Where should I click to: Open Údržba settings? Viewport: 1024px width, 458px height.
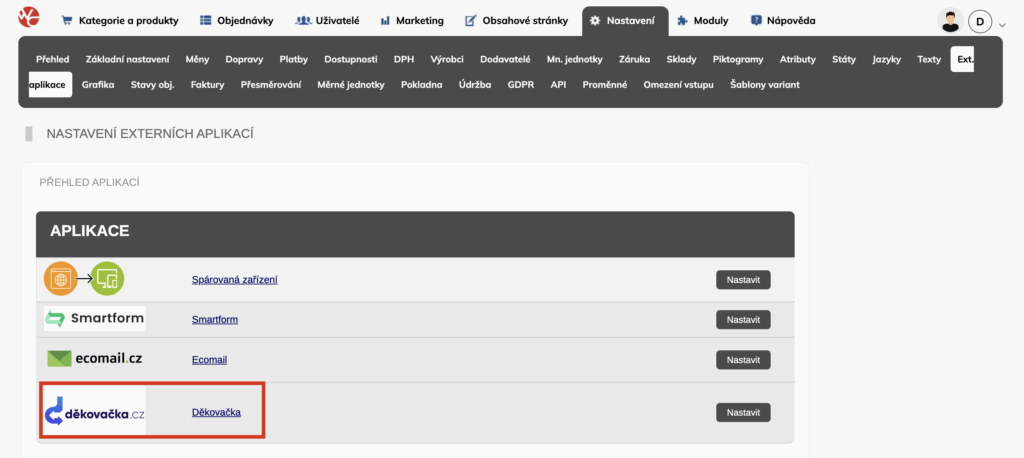[475, 84]
